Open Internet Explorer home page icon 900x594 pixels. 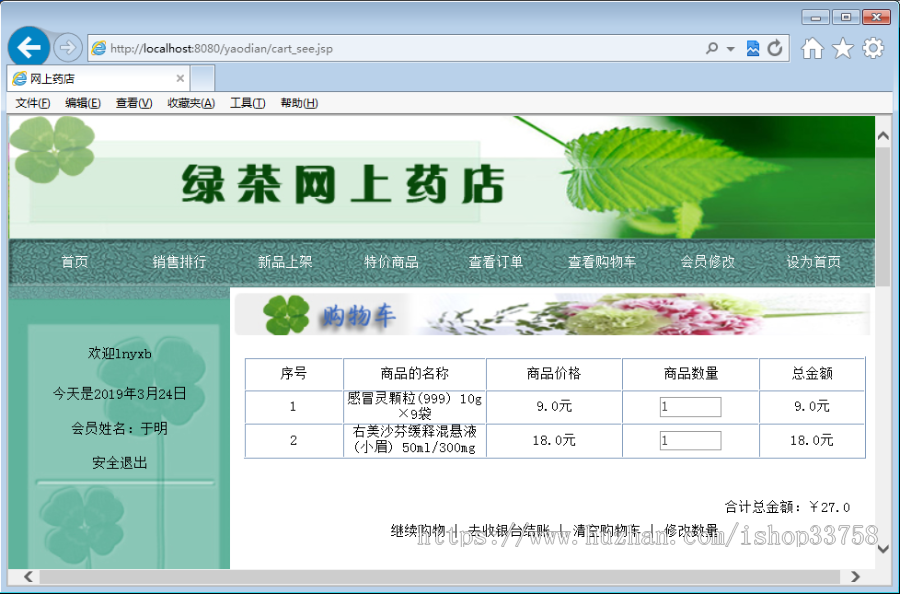pos(812,47)
